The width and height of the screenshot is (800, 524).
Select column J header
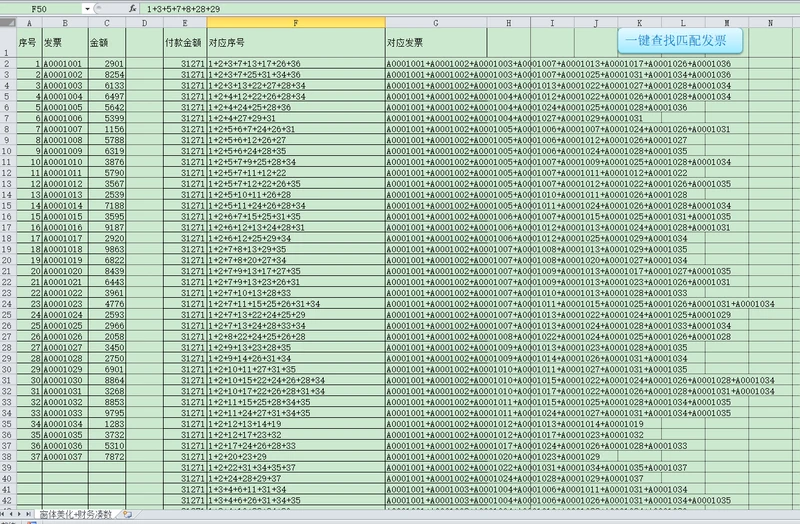tap(596, 22)
